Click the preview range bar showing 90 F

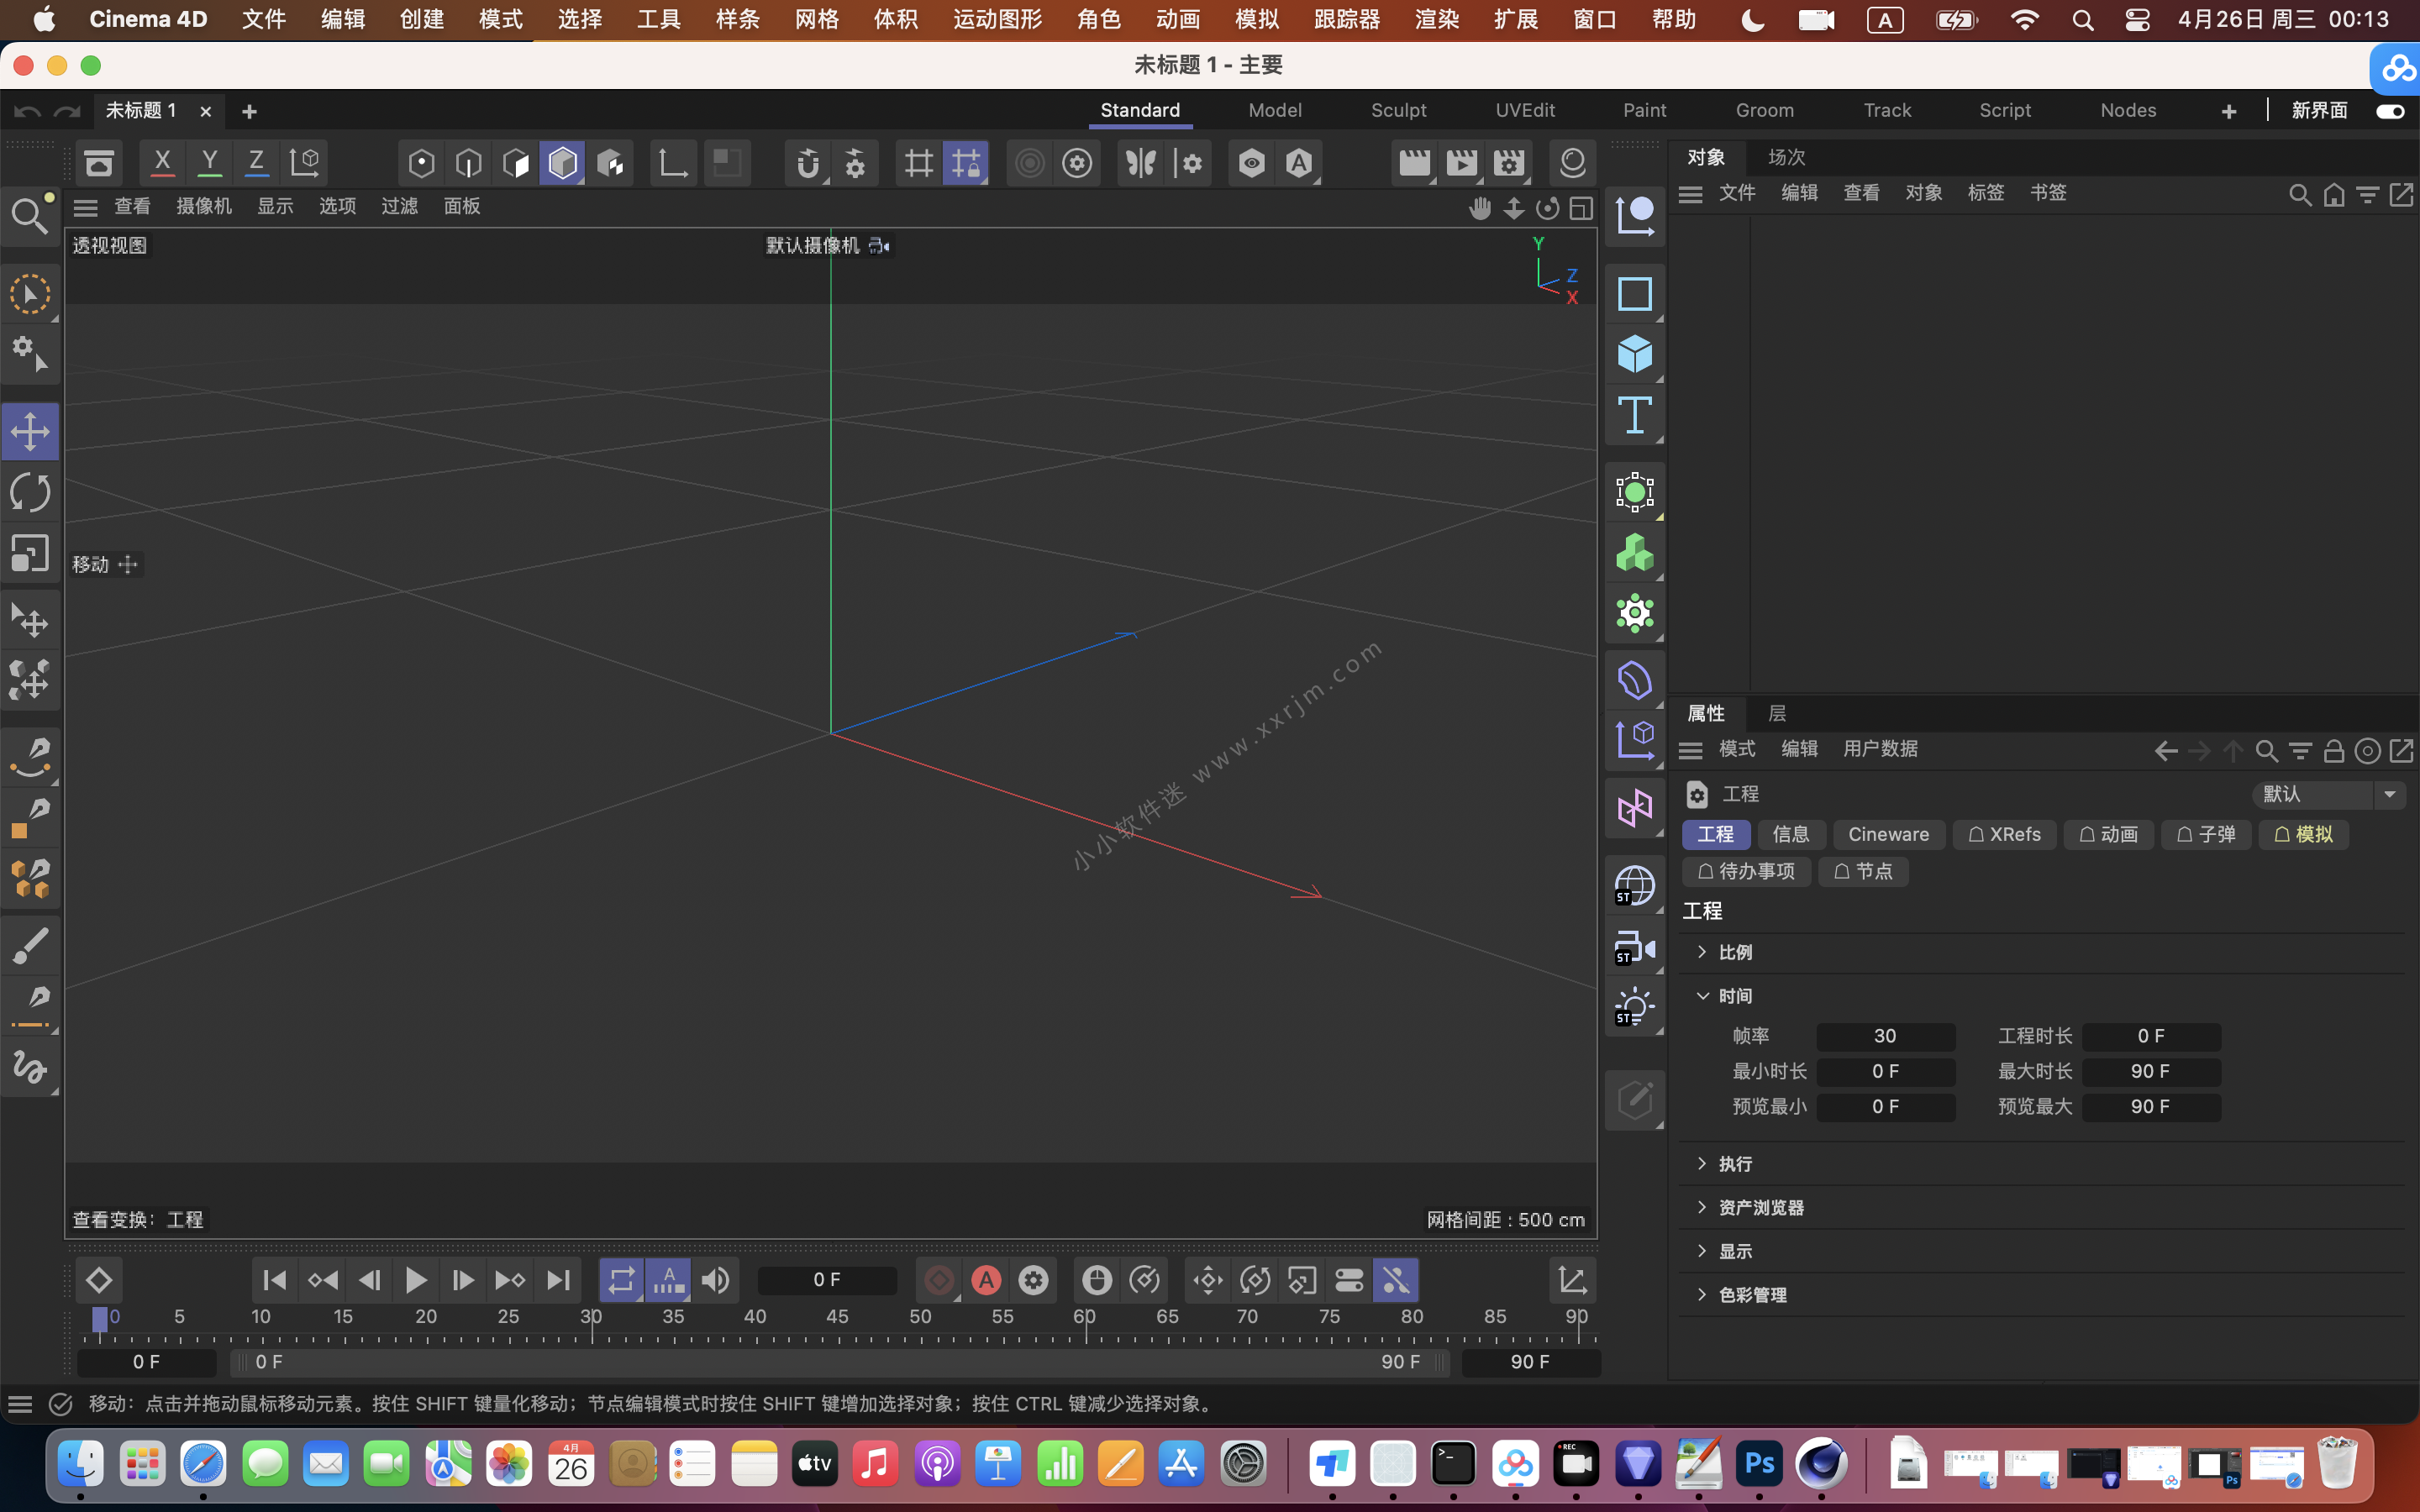coord(841,1362)
